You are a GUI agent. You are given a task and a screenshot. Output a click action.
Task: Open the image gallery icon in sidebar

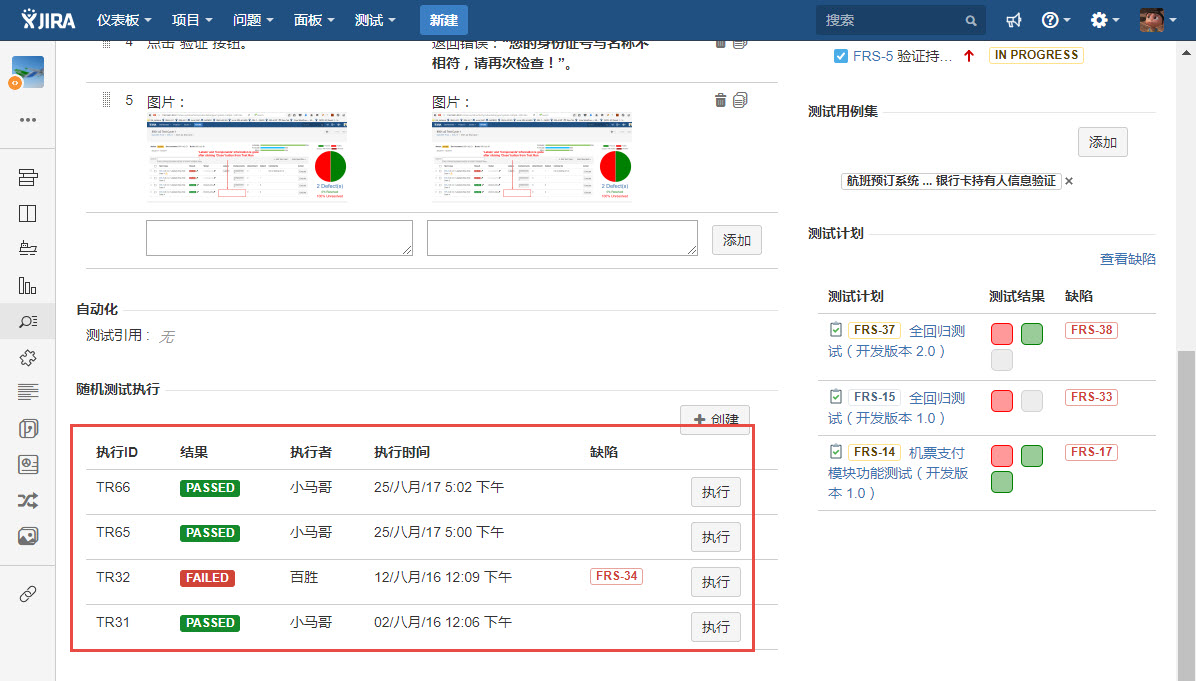tap(27, 536)
